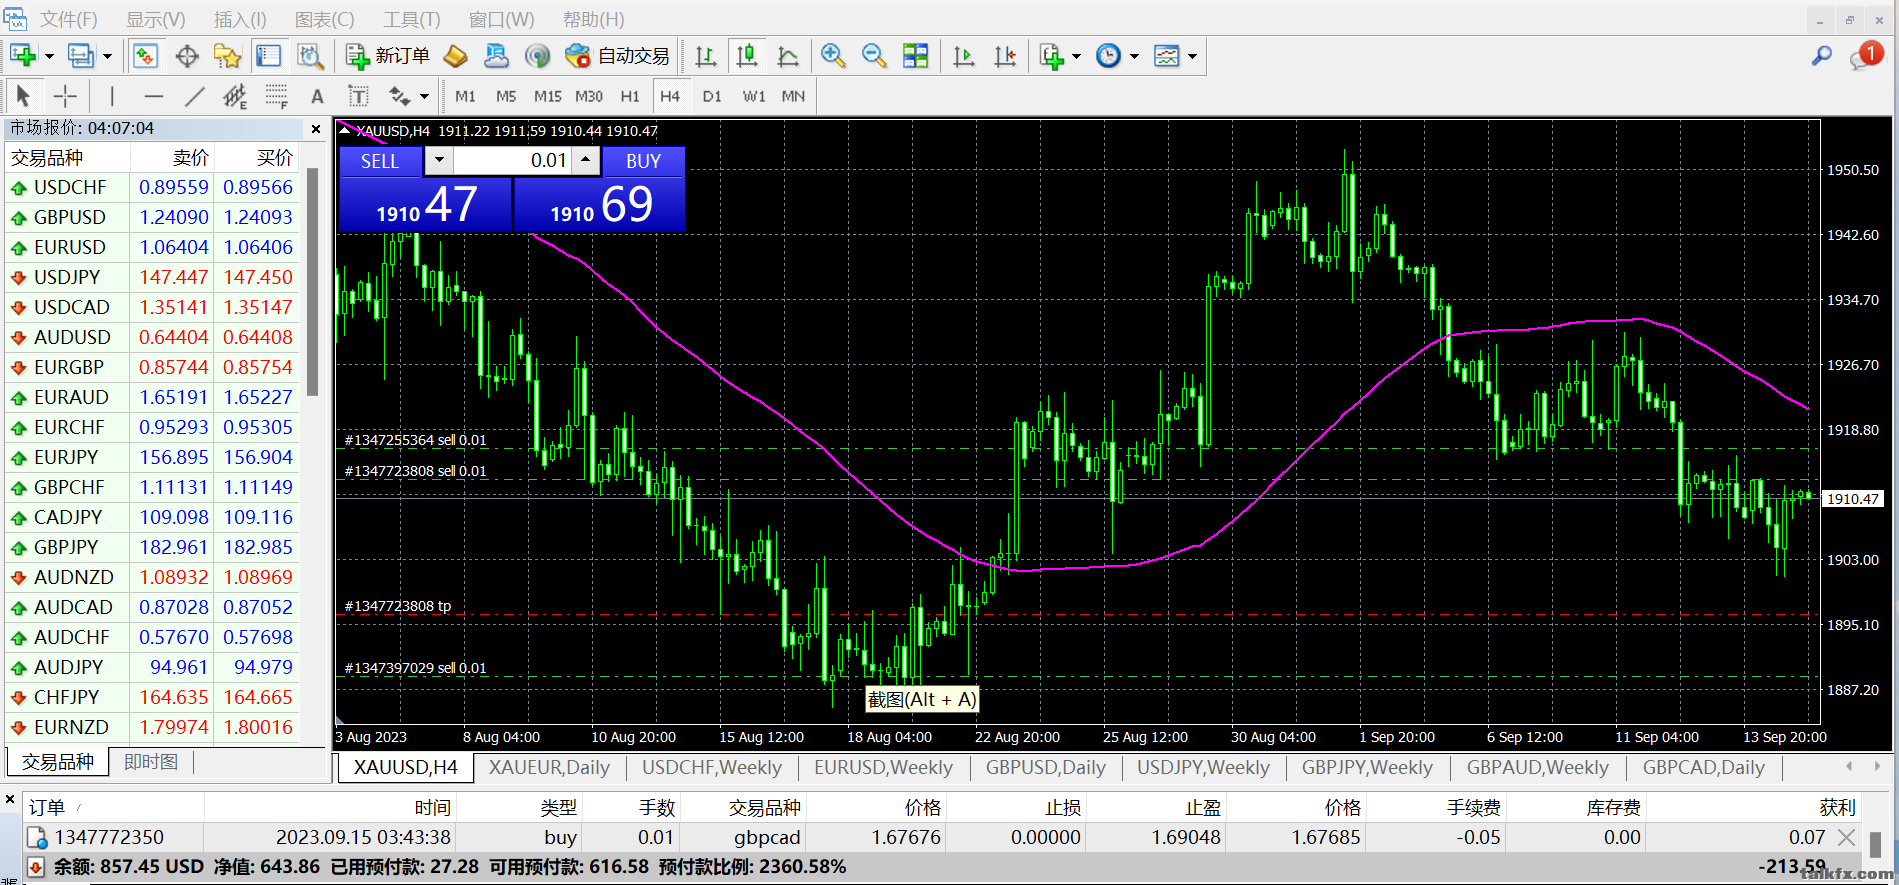Select the EURNZD symbol row

[152, 727]
